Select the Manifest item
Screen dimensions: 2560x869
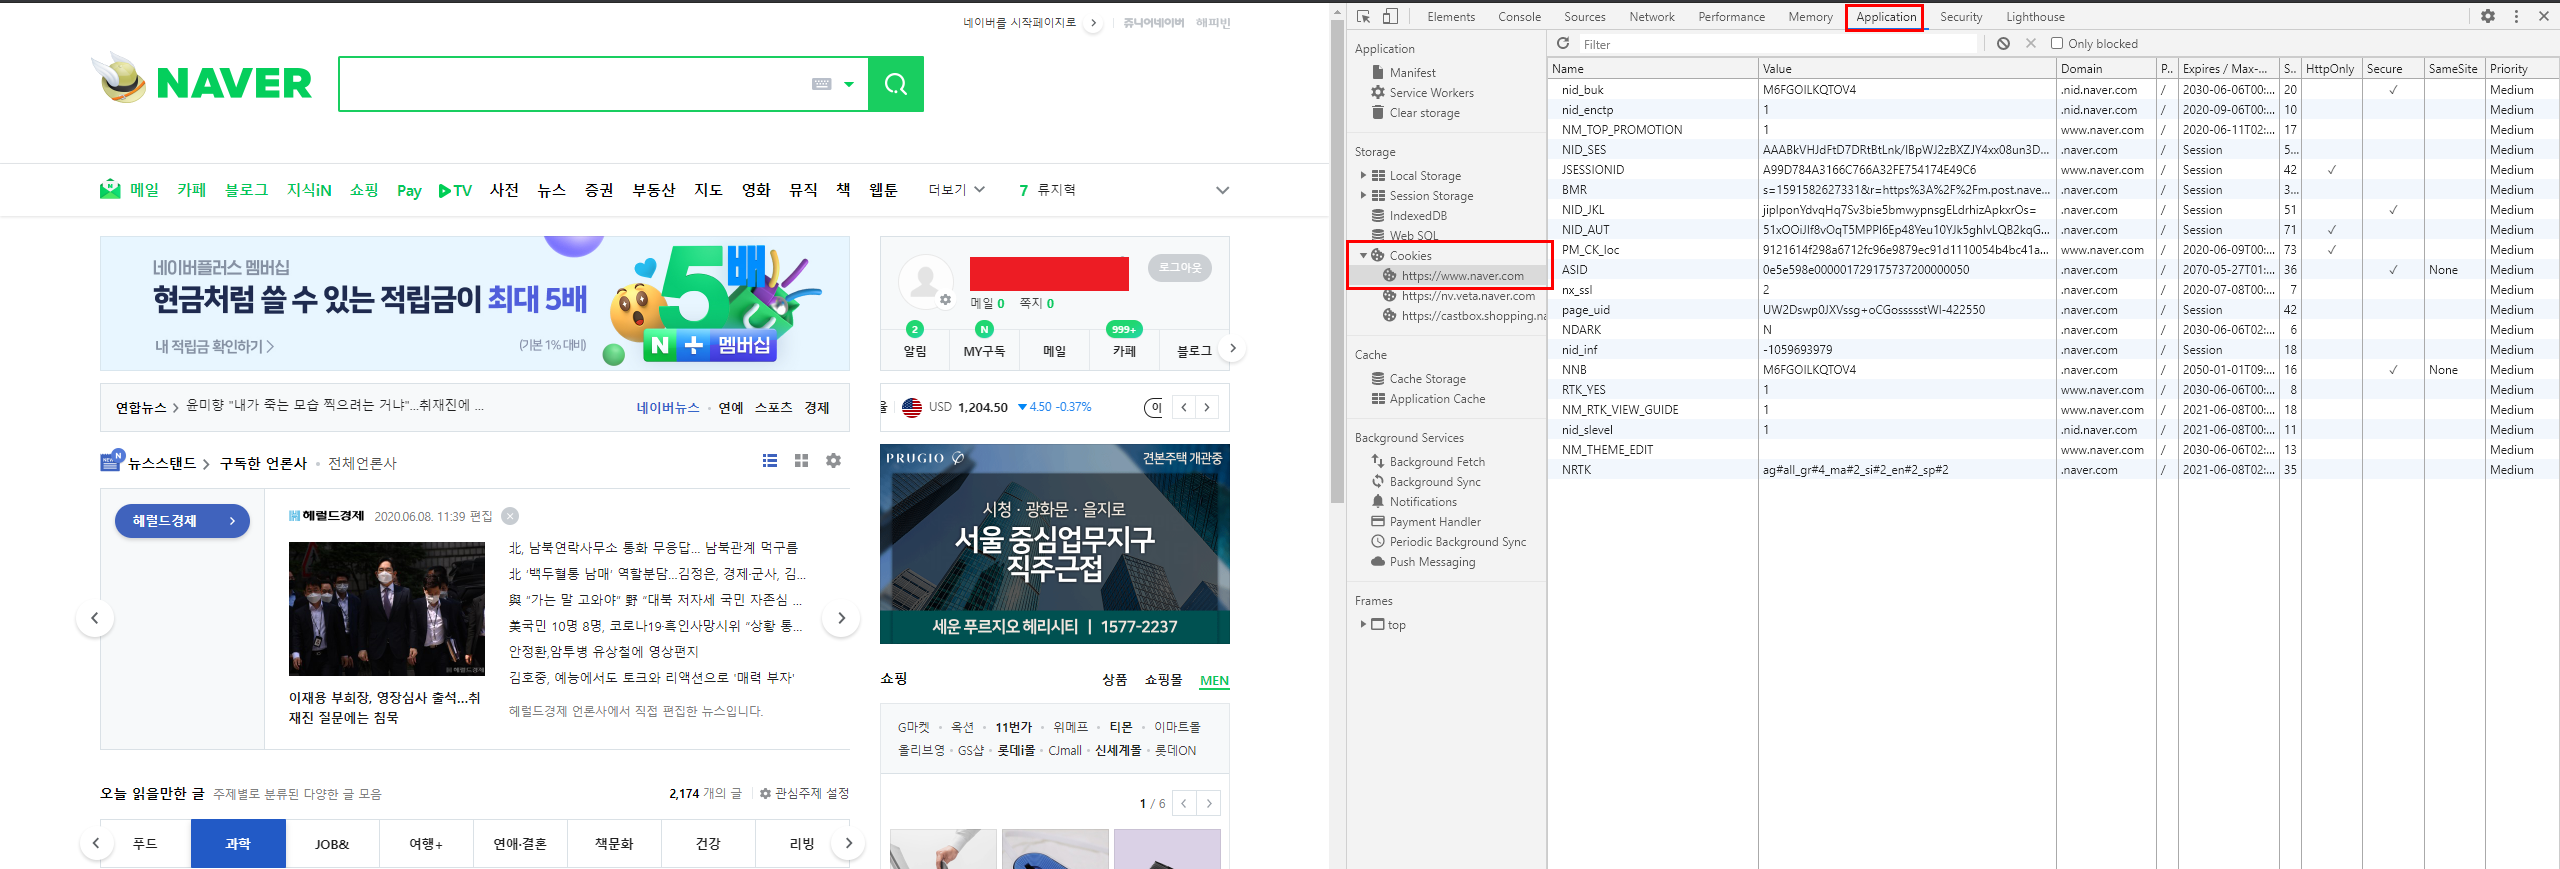(x=1412, y=72)
